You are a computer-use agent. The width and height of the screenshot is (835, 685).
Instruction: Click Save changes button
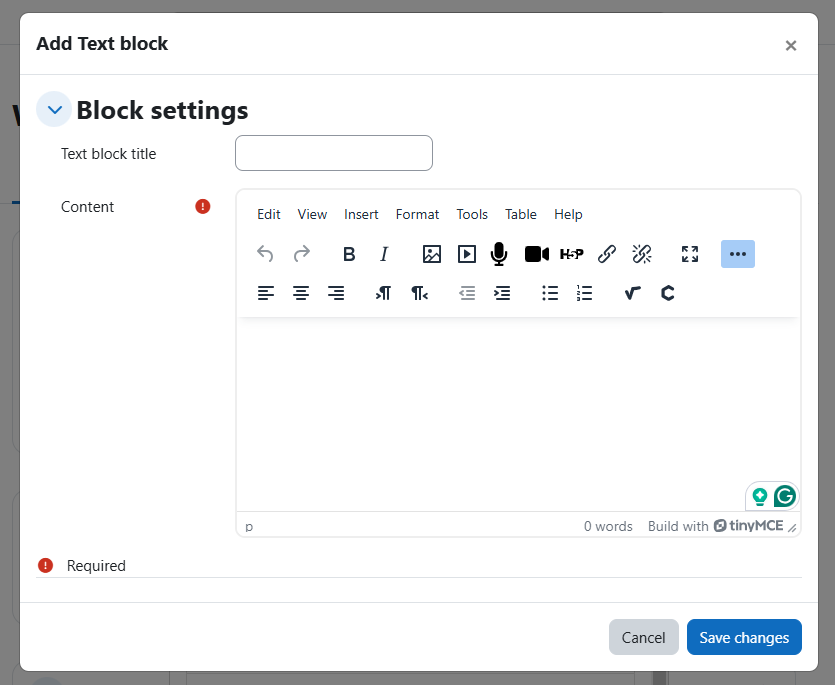pos(744,637)
